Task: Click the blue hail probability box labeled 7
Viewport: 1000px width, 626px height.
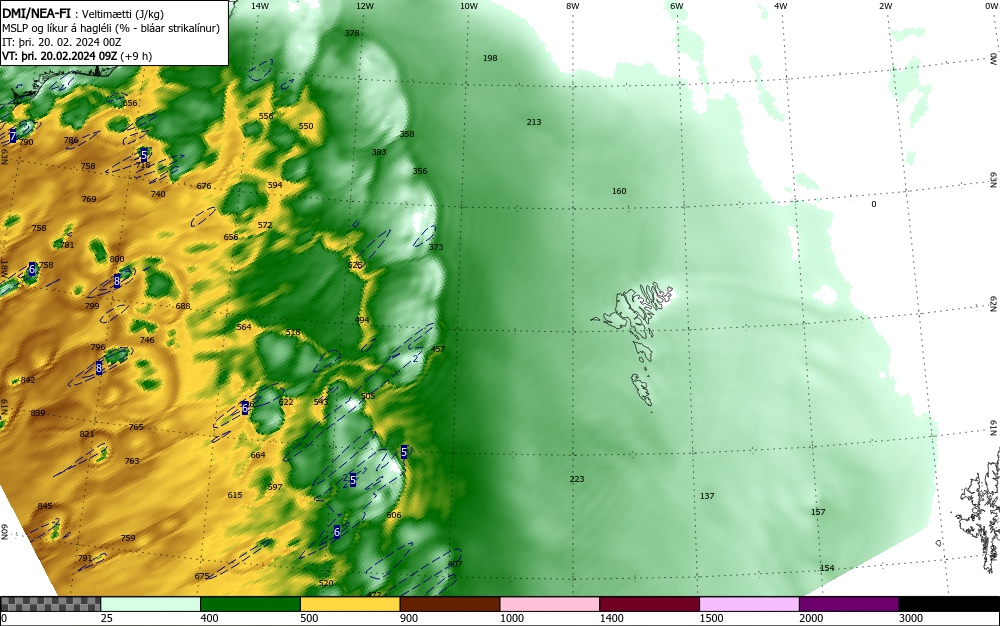Action: pyautogui.click(x=13, y=137)
